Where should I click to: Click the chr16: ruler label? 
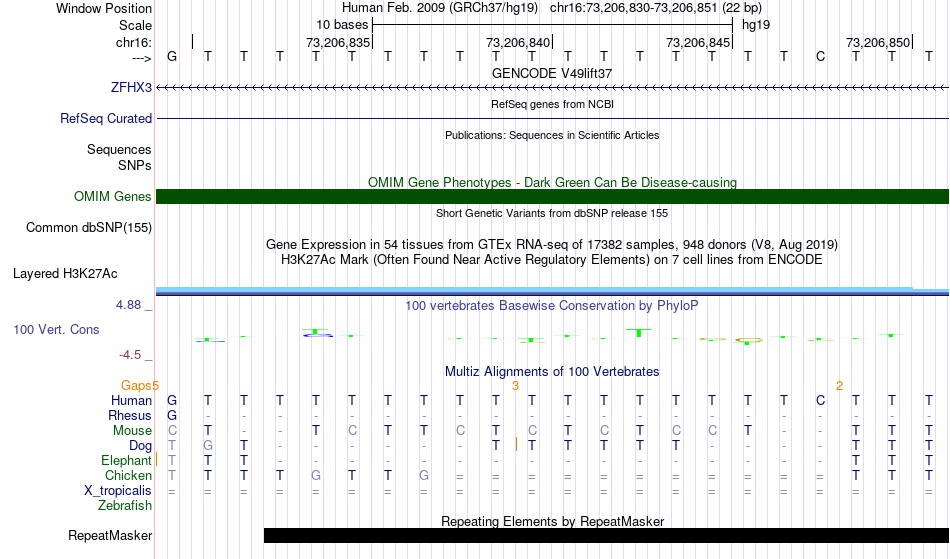point(134,42)
